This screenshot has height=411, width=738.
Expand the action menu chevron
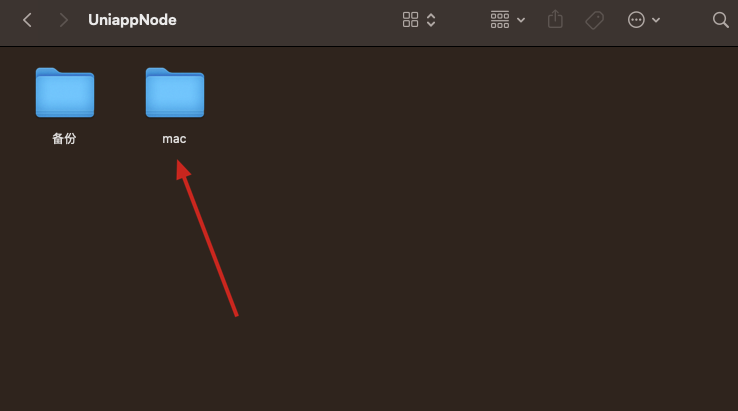tap(656, 20)
